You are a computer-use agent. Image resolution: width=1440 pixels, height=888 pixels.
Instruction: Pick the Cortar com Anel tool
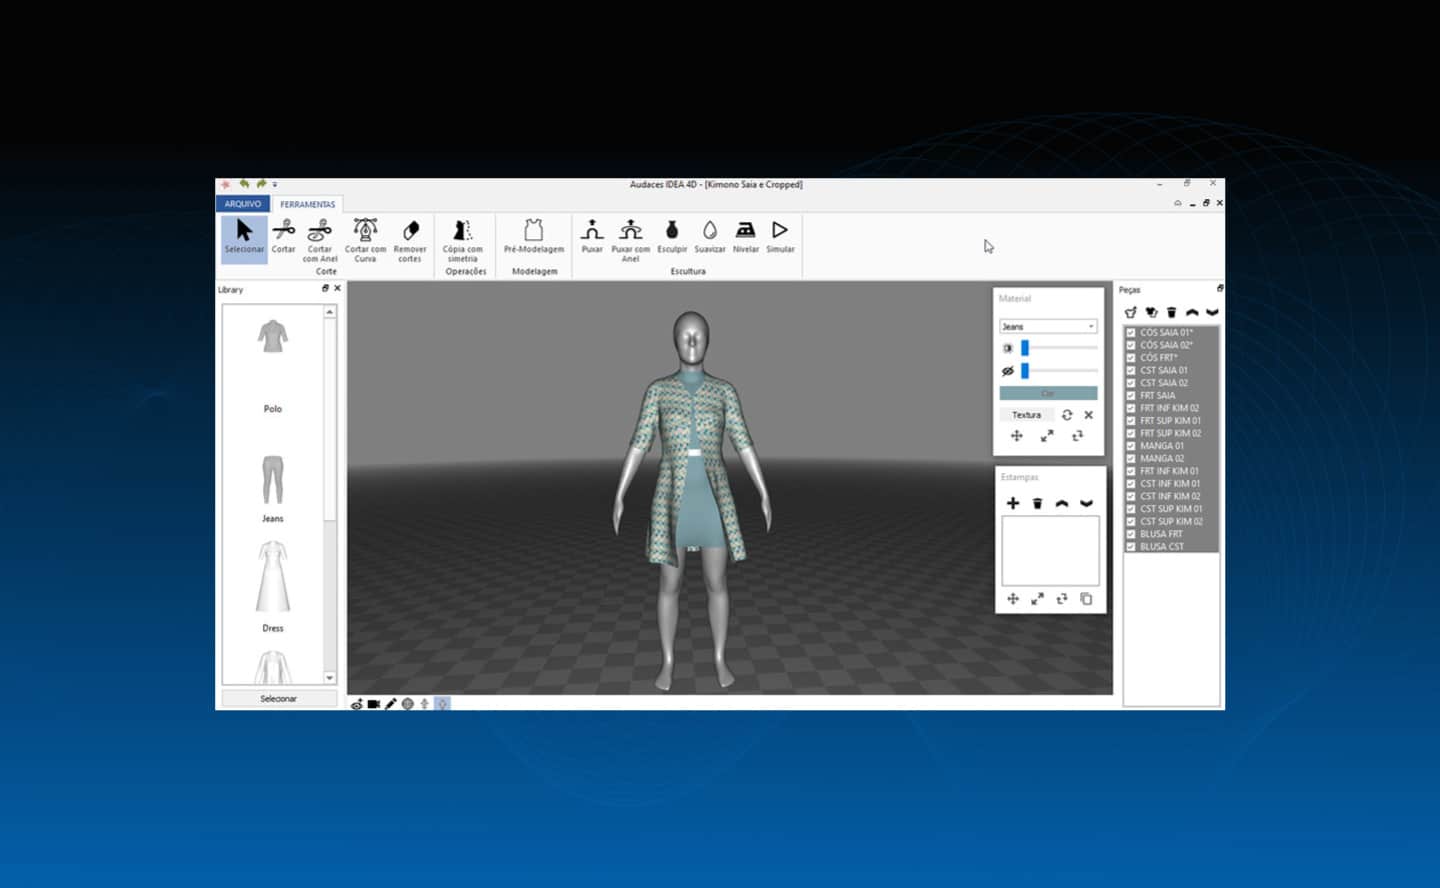pos(320,240)
